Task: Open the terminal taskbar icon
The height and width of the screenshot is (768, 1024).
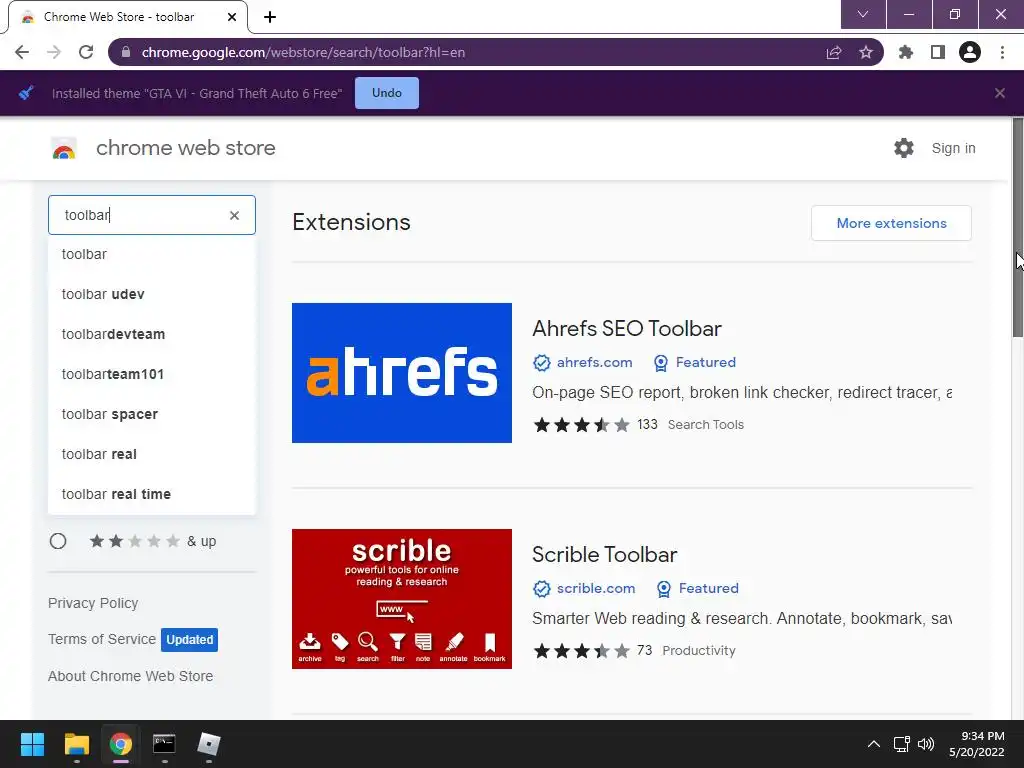Action: (x=164, y=744)
